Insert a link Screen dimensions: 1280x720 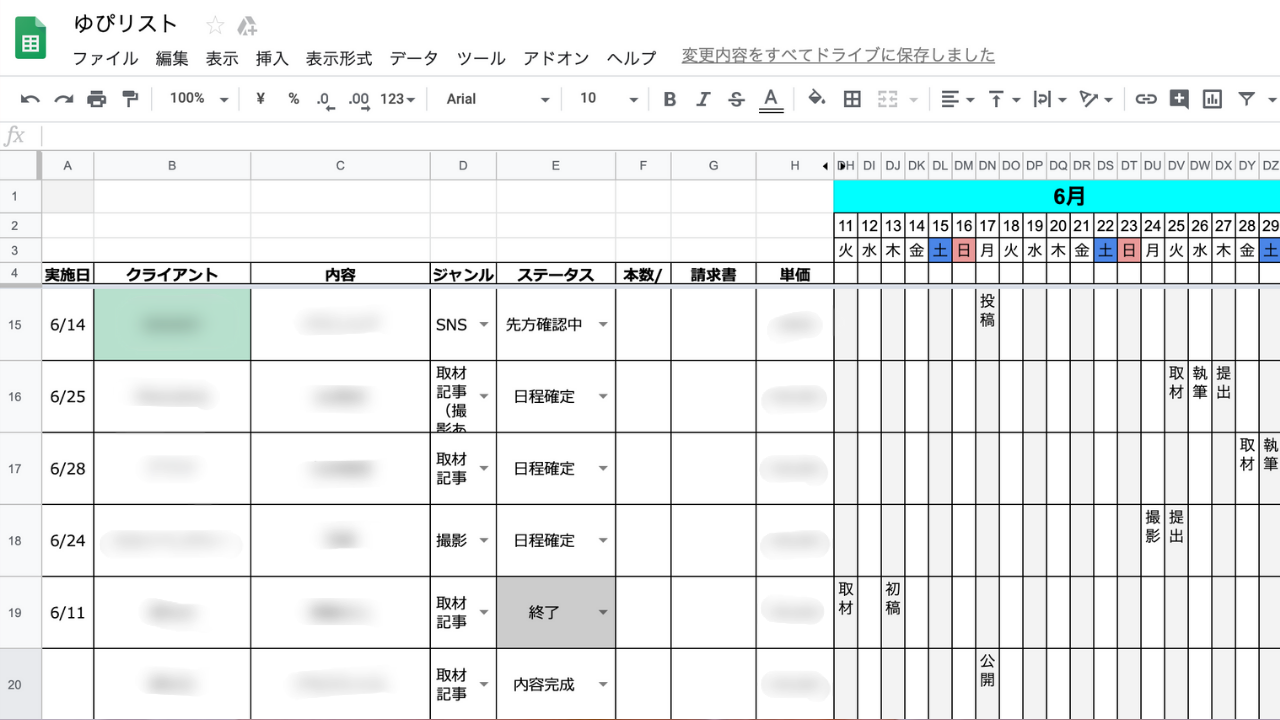click(1146, 99)
